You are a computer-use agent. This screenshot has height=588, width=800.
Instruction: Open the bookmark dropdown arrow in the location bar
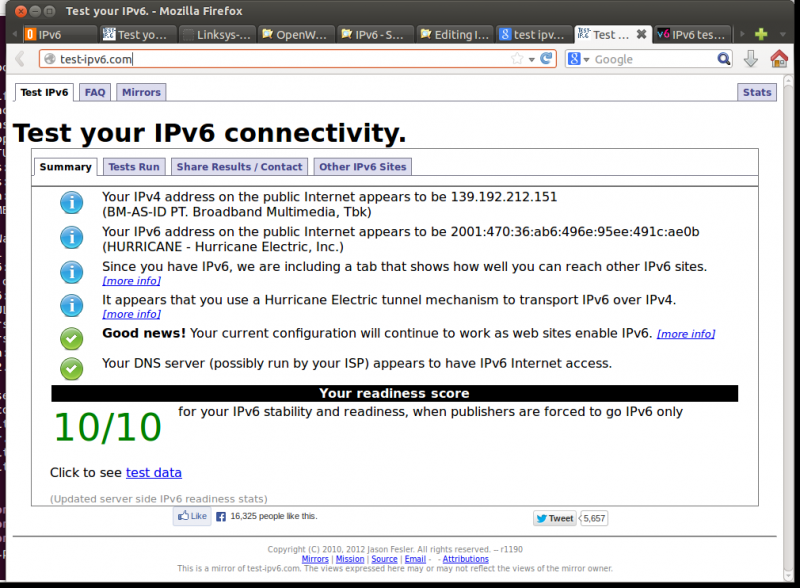[531, 58]
